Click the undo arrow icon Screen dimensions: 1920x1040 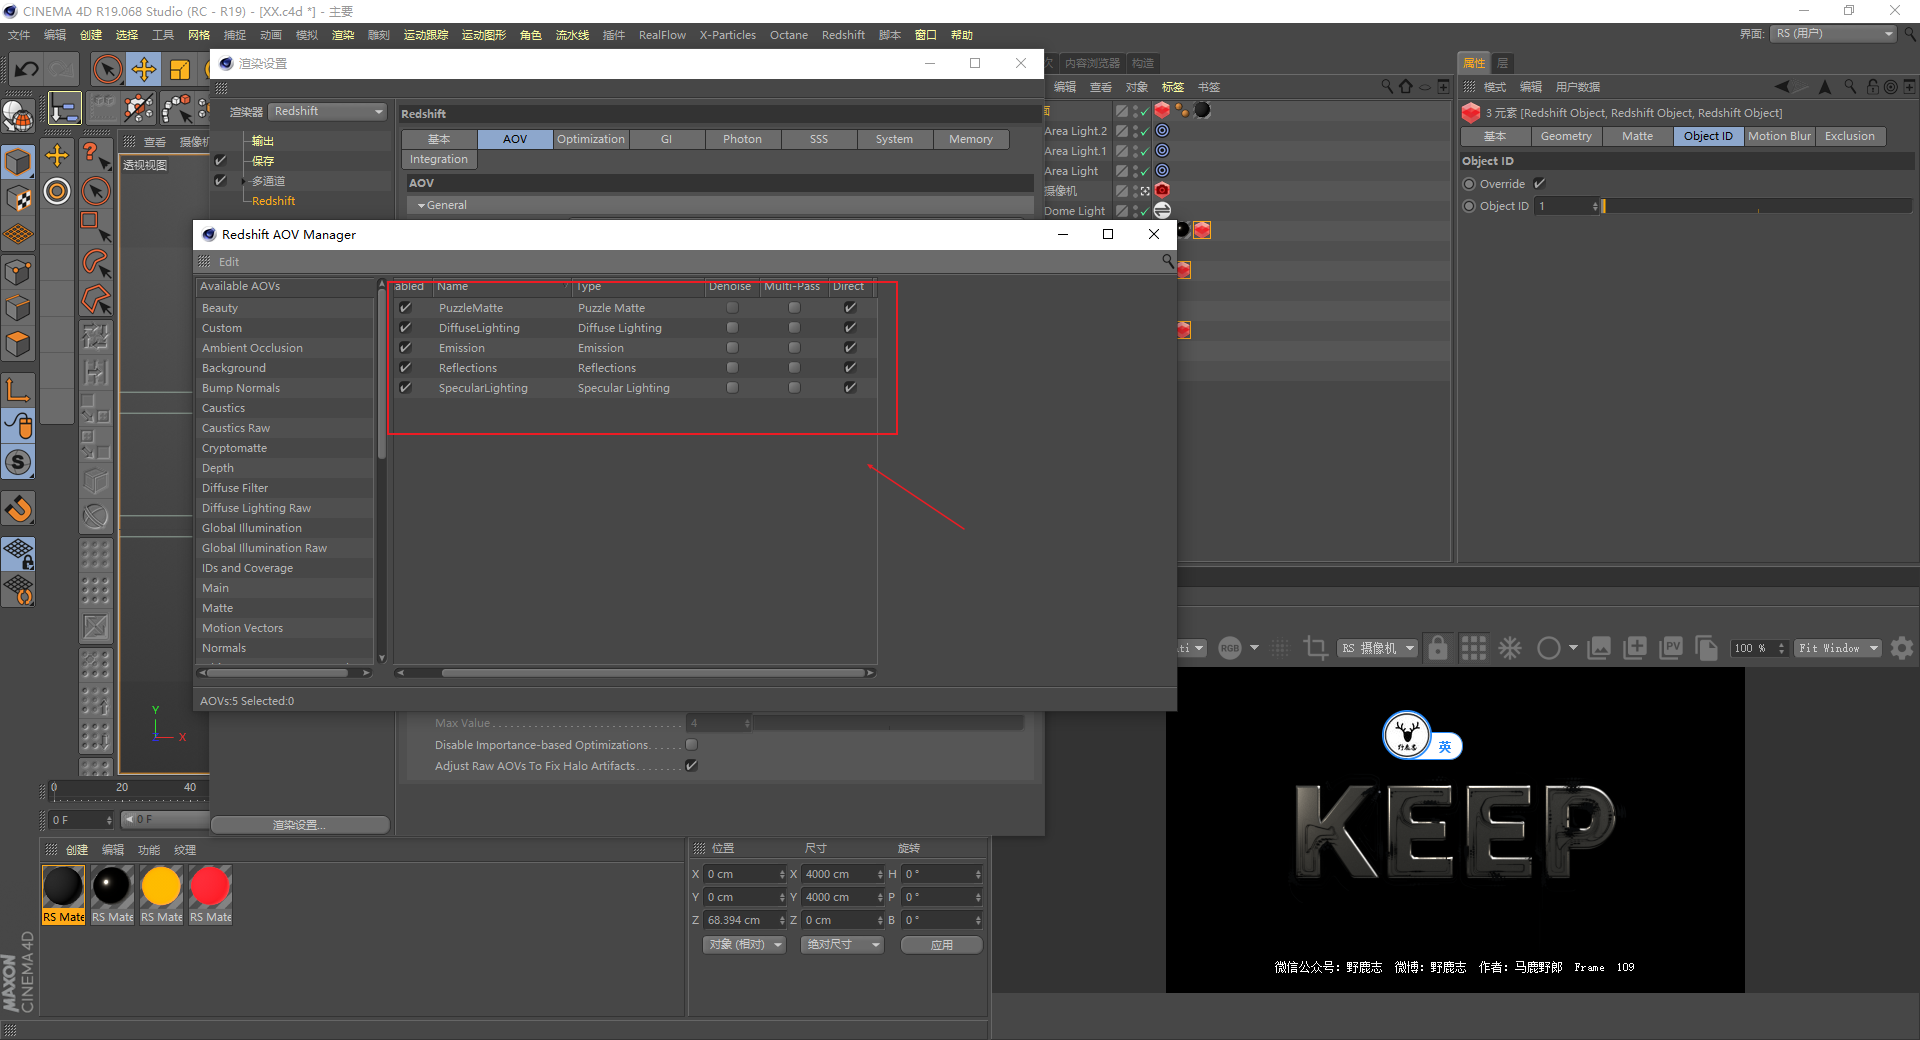point(27,69)
